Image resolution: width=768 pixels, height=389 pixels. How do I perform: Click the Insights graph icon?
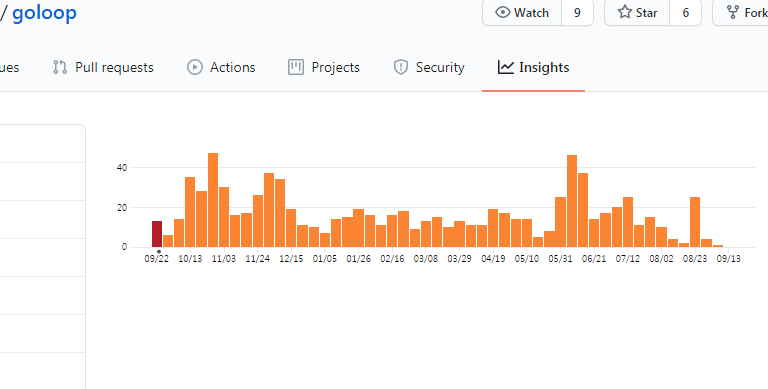[505, 67]
